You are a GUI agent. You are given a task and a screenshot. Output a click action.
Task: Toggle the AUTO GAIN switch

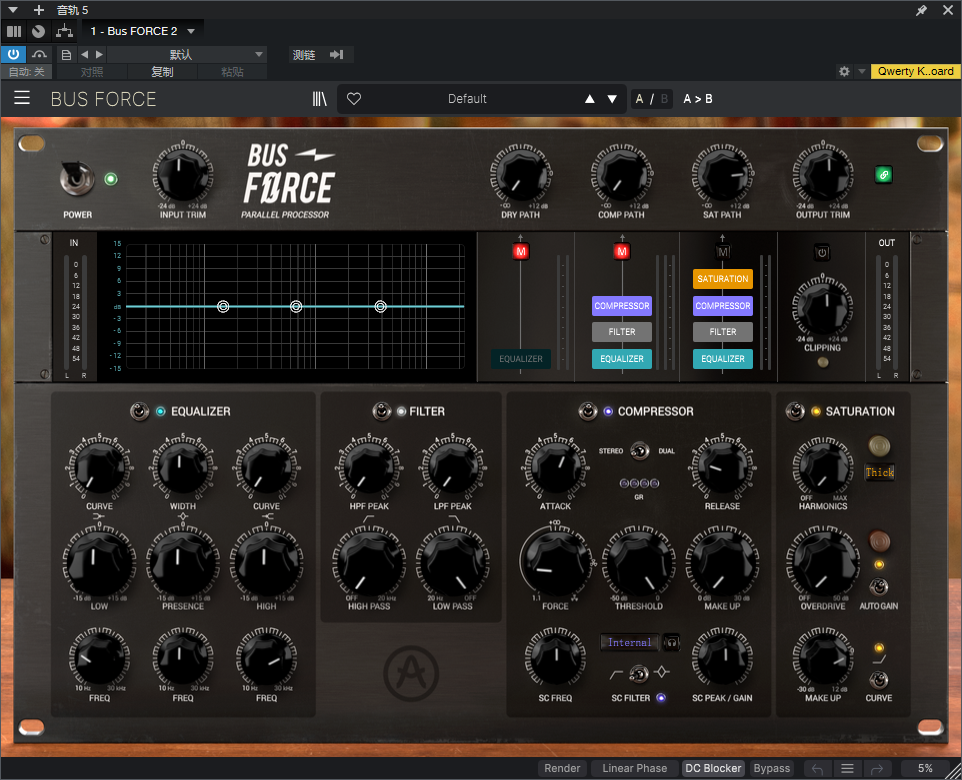click(x=879, y=587)
